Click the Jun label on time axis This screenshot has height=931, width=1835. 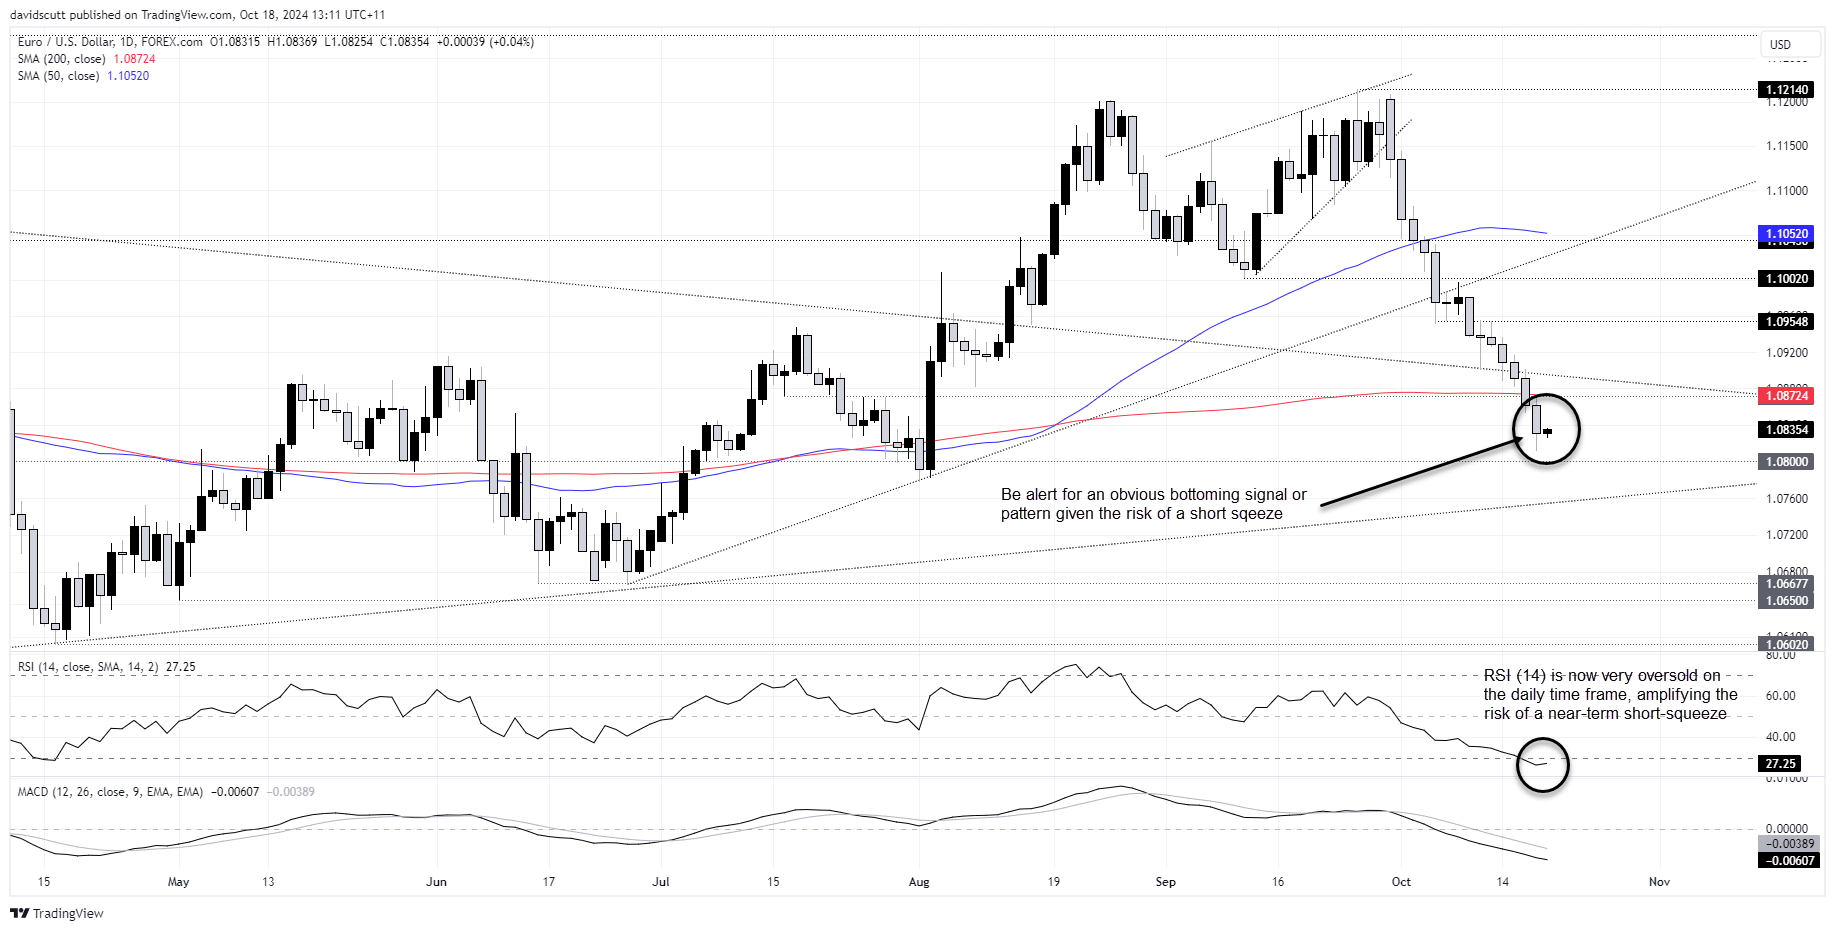(436, 882)
